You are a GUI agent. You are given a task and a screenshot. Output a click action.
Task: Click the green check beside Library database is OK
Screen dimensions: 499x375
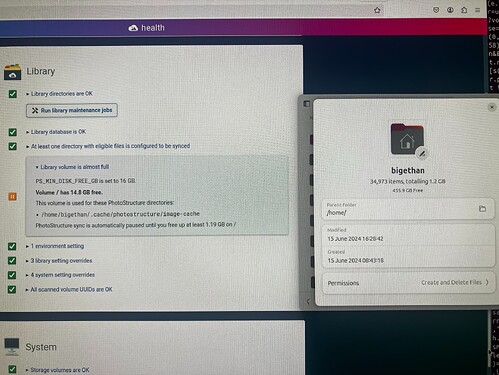(x=13, y=132)
